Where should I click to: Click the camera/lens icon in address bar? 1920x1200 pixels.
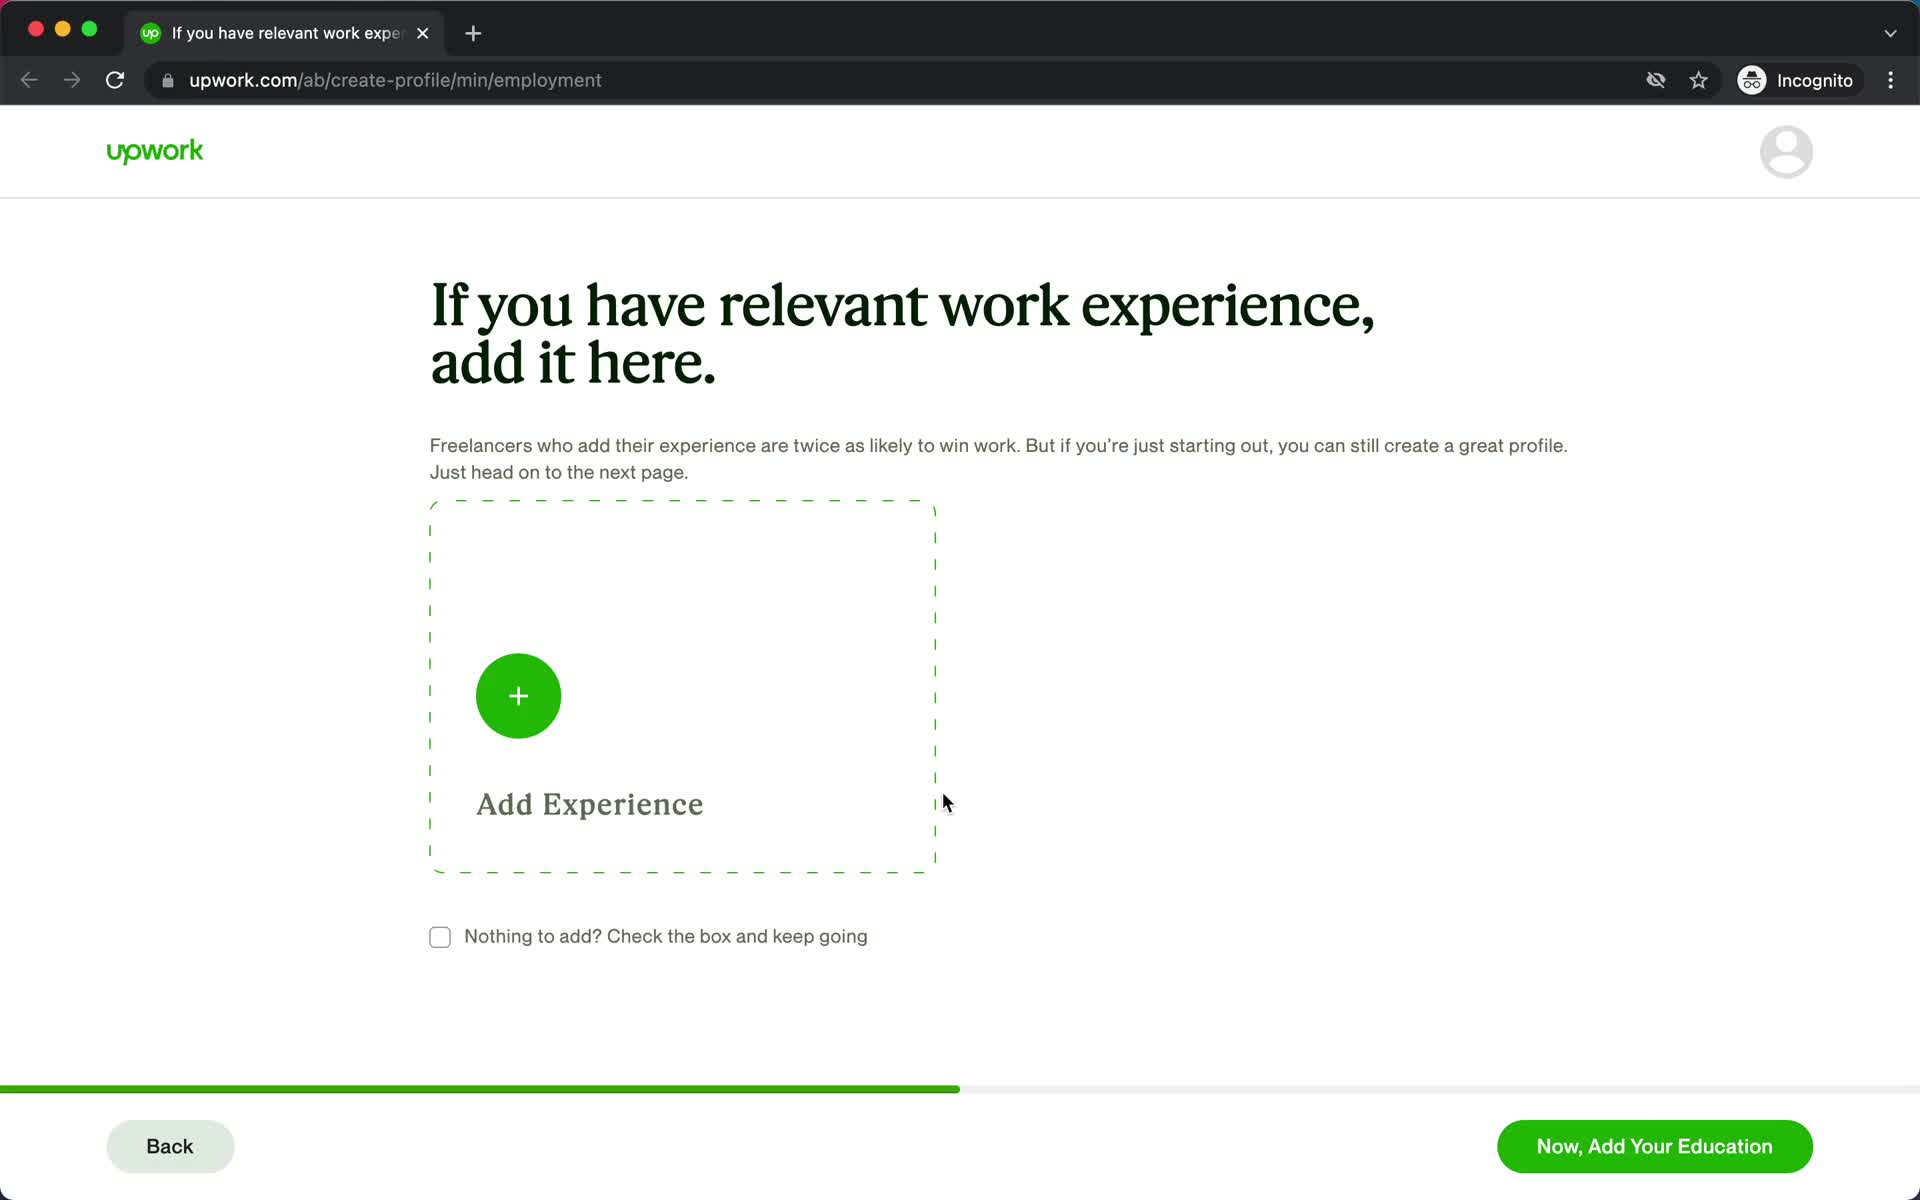(1655, 80)
